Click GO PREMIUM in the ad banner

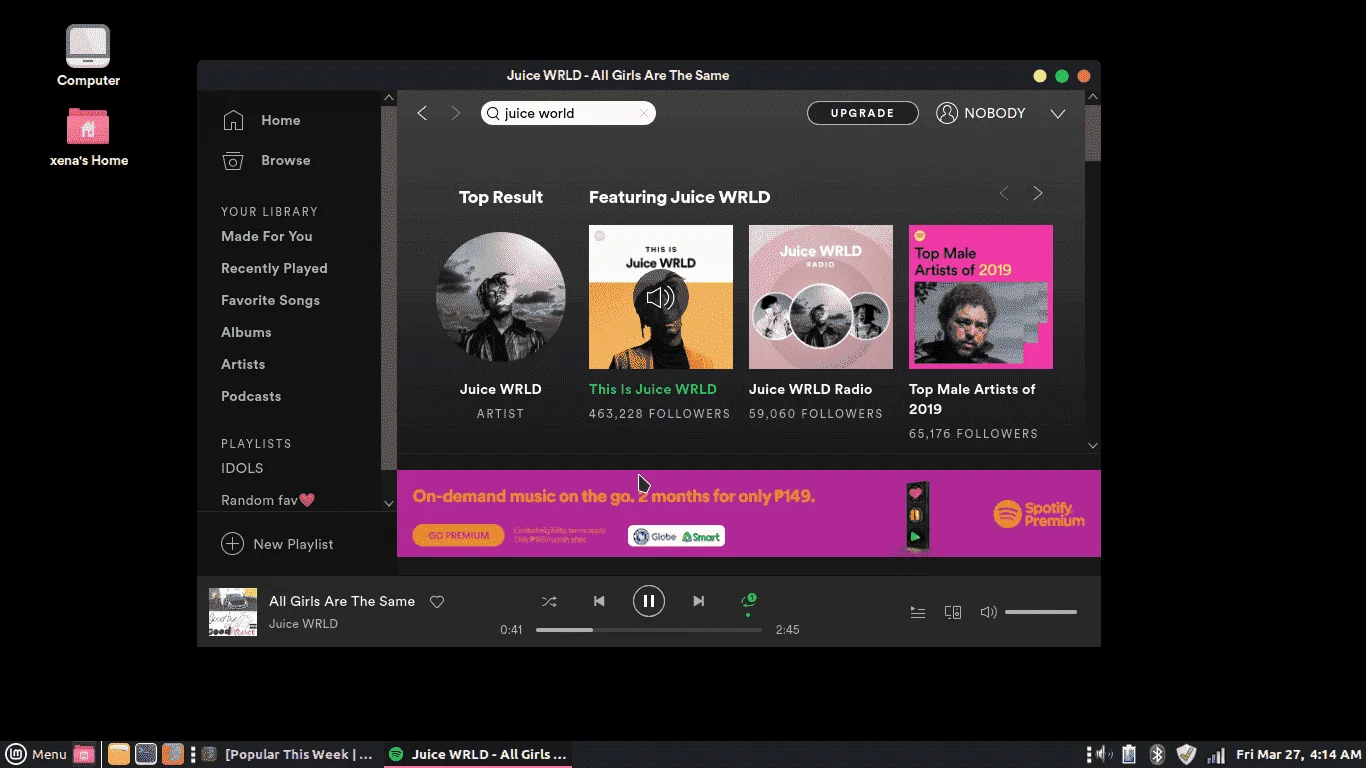click(x=459, y=535)
